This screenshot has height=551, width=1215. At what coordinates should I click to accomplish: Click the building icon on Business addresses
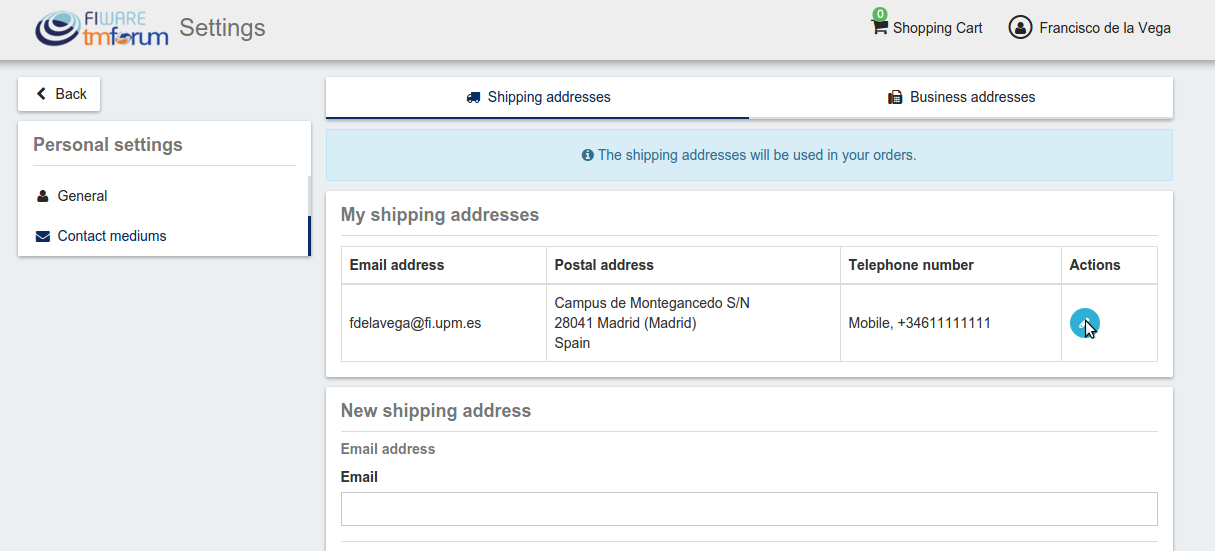(895, 98)
